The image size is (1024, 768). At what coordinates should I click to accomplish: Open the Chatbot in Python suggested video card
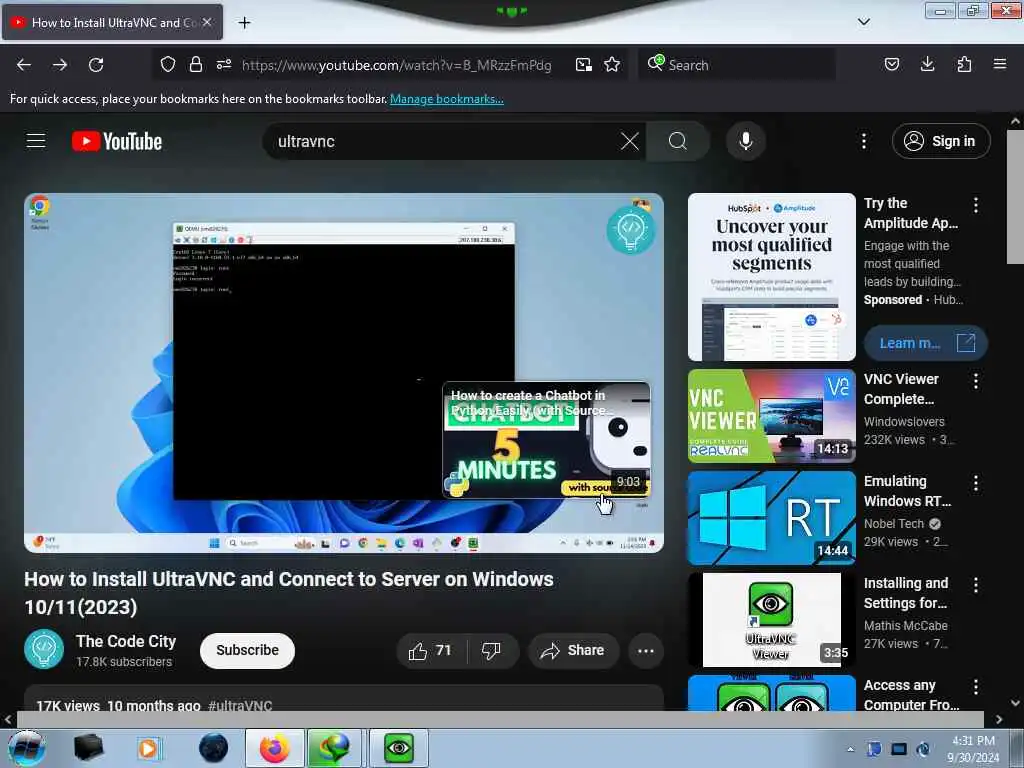pos(547,440)
